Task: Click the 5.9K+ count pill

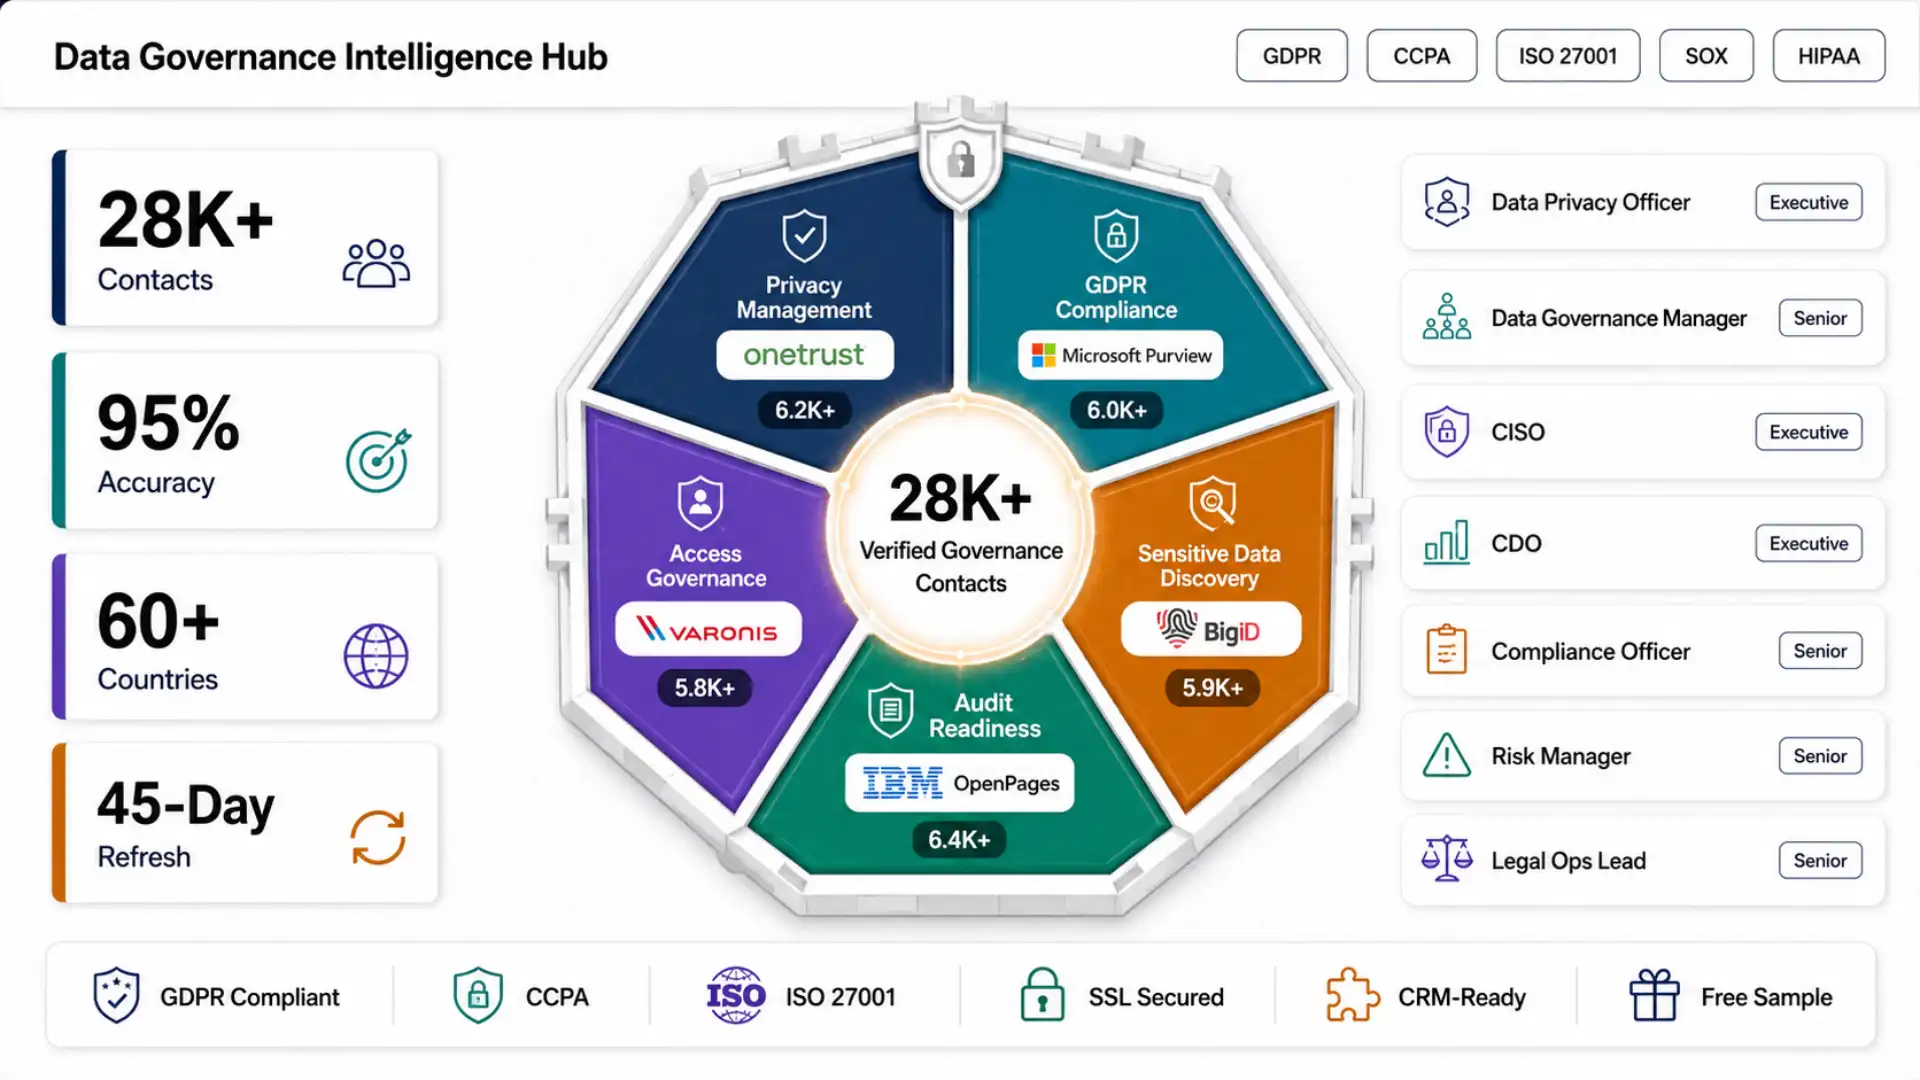Action: [1212, 688]
